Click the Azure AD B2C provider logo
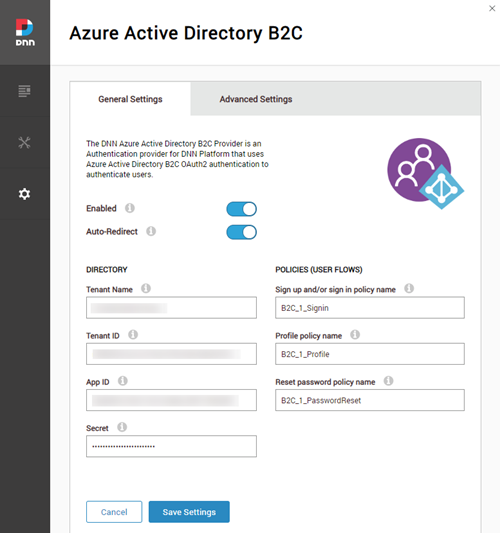 tap(426, 173)
